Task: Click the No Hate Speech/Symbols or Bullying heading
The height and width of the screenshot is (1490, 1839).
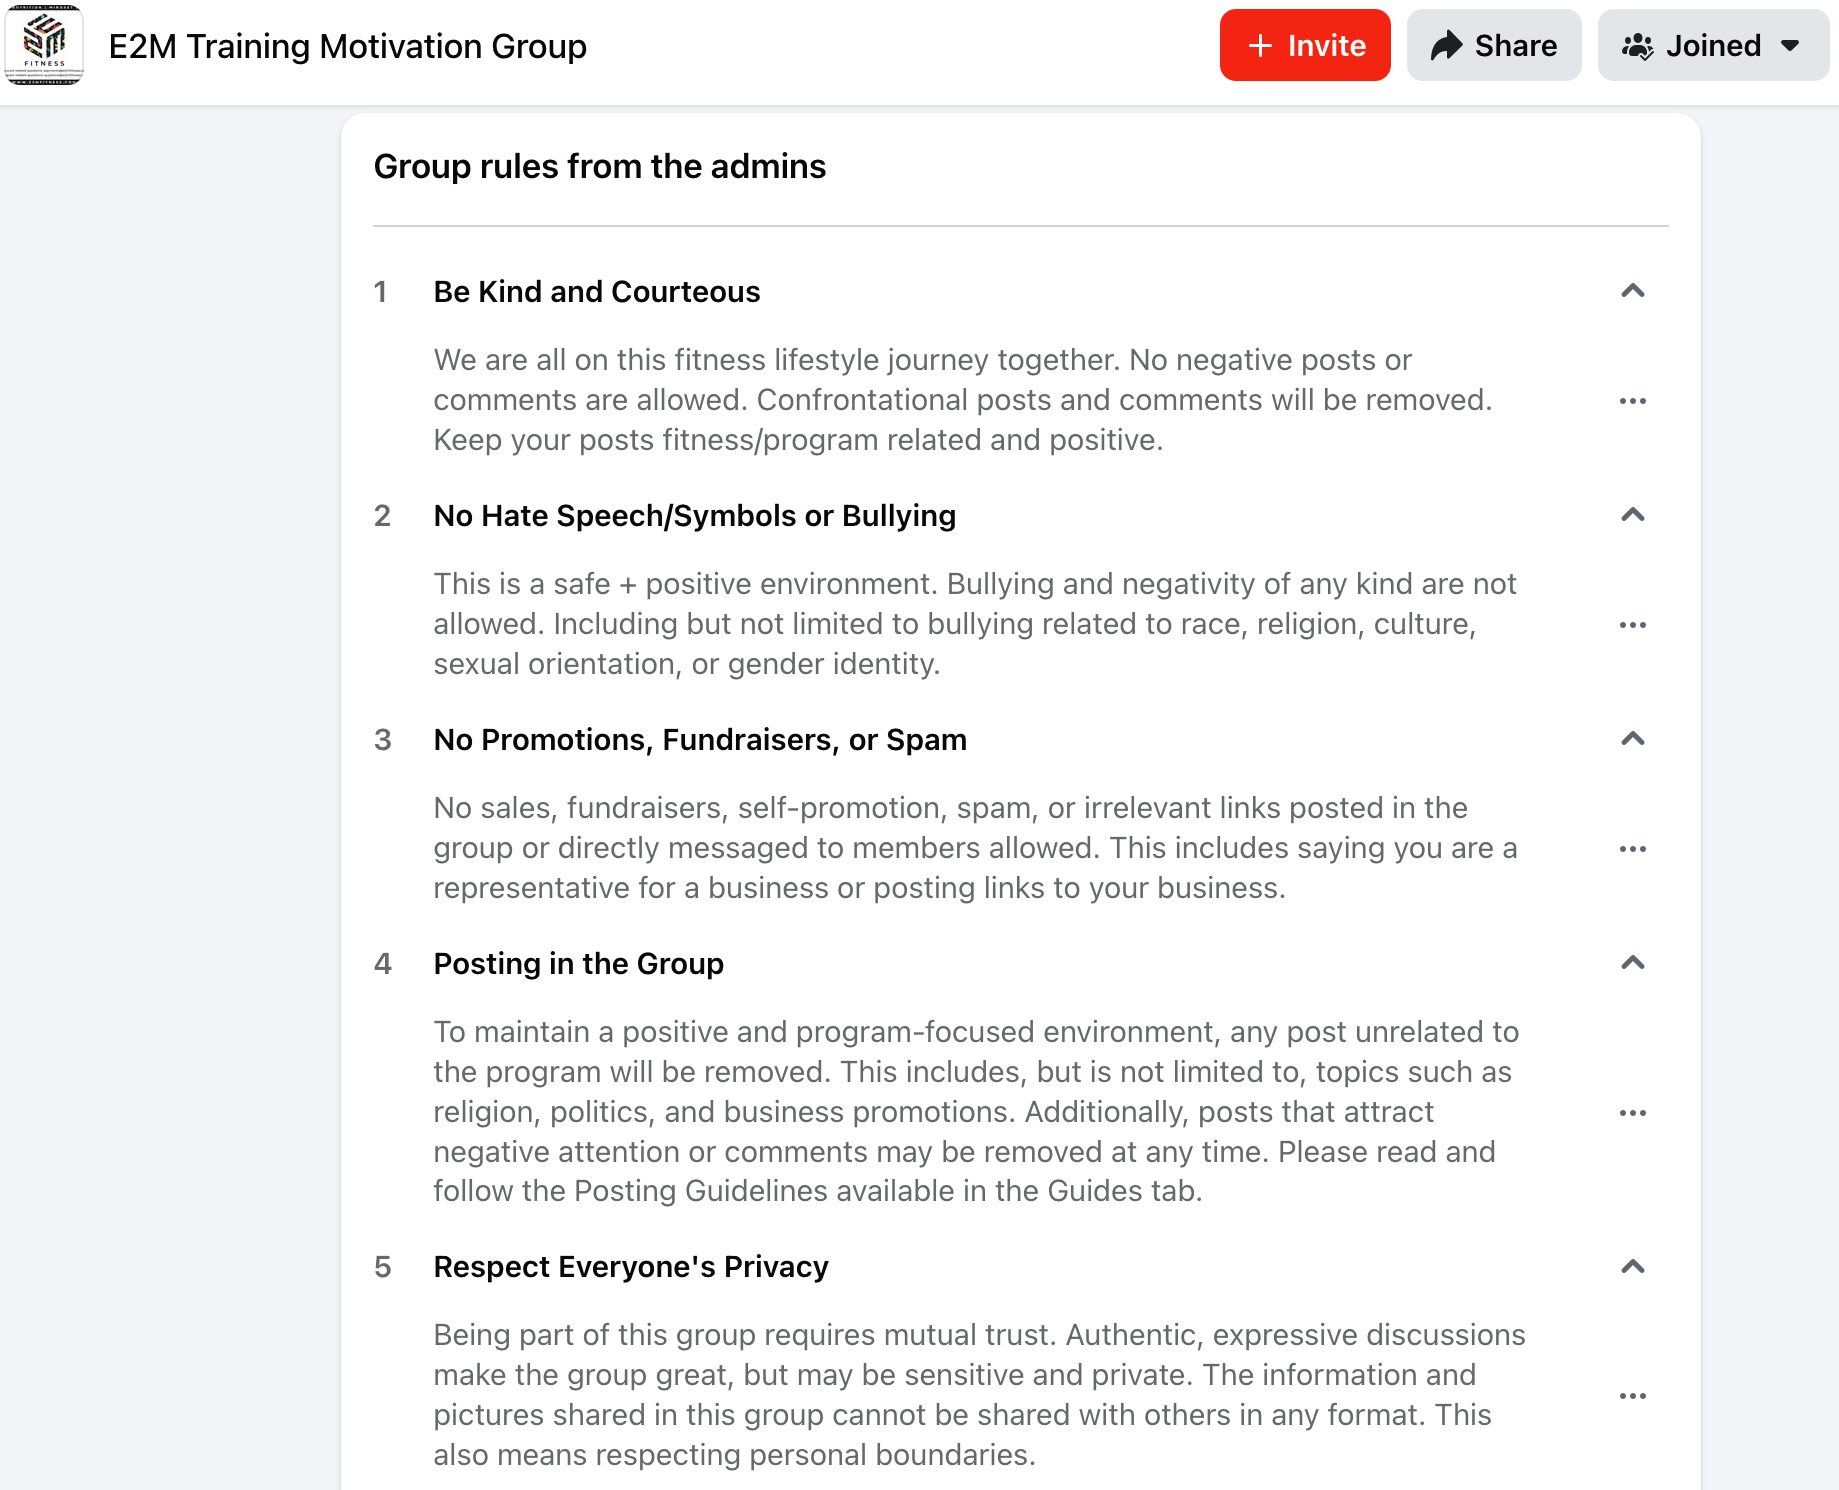Action: [x=694, y=516]
